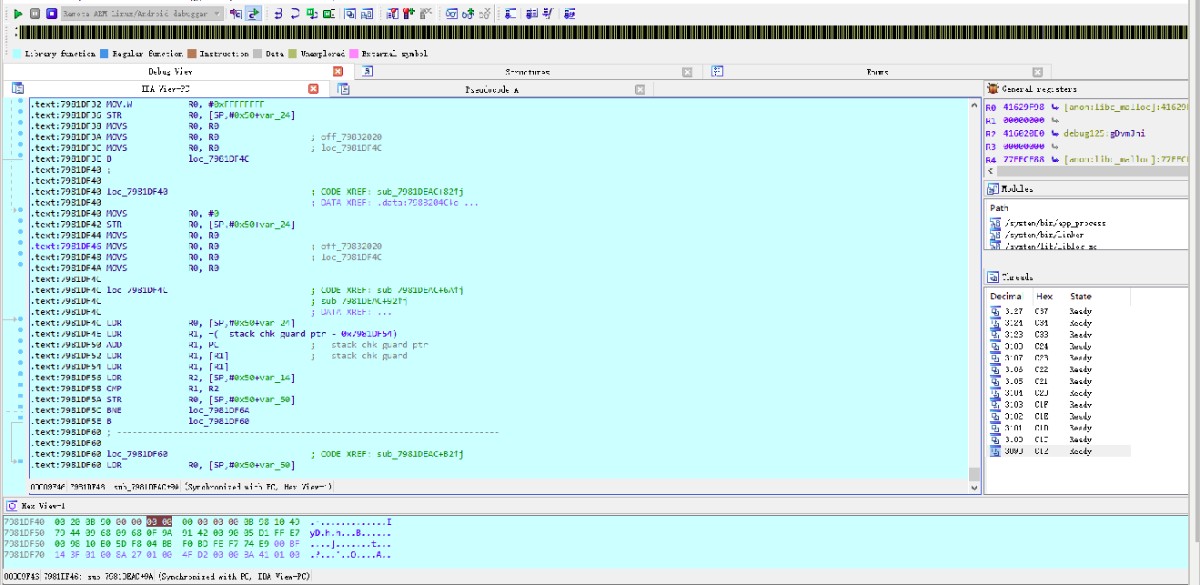The image size is (1200, 585).
Task: Click the delete breakpoint icon with gray X
Action: (x=426, y=14)
